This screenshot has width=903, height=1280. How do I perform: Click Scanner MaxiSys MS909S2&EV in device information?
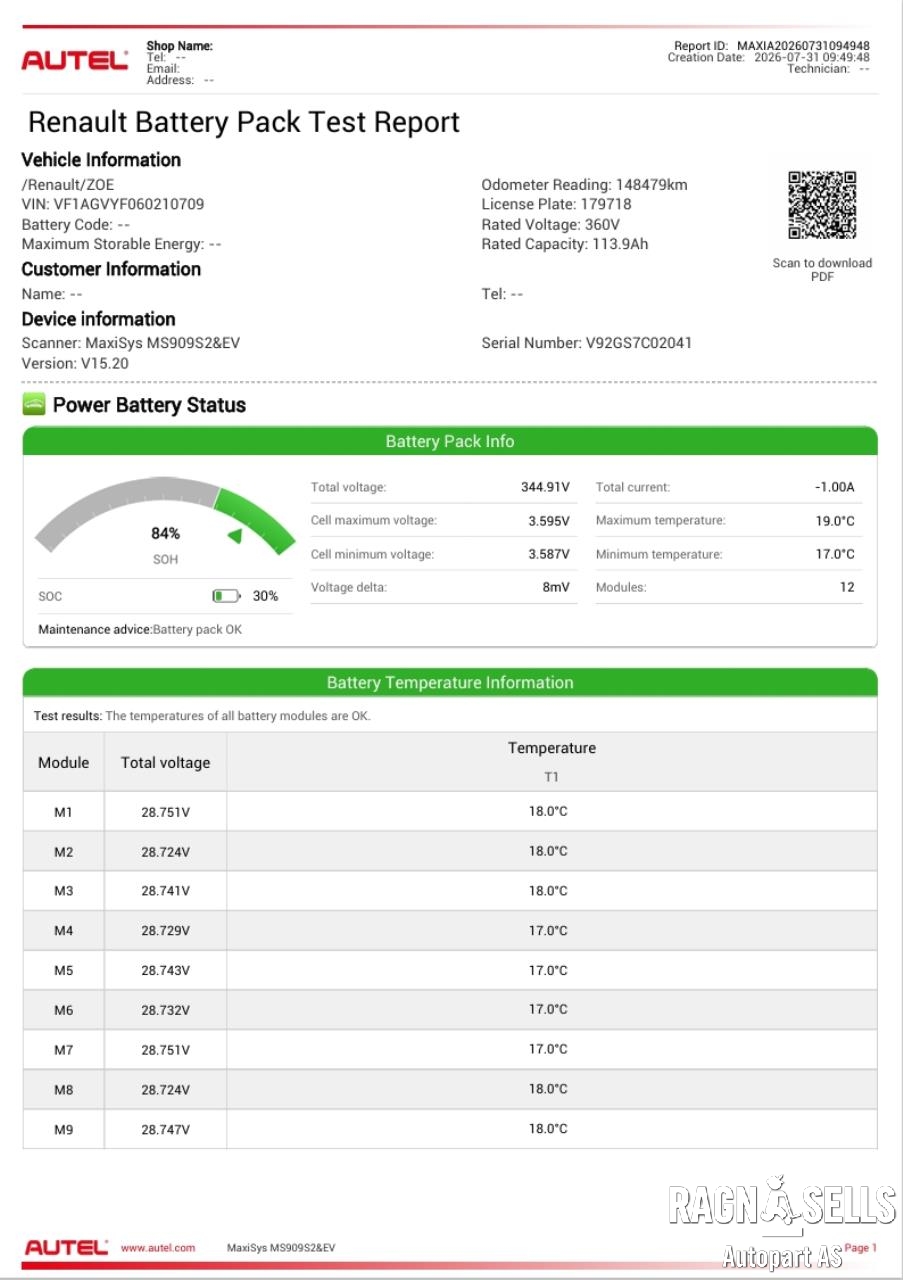(x=131, y=343)
